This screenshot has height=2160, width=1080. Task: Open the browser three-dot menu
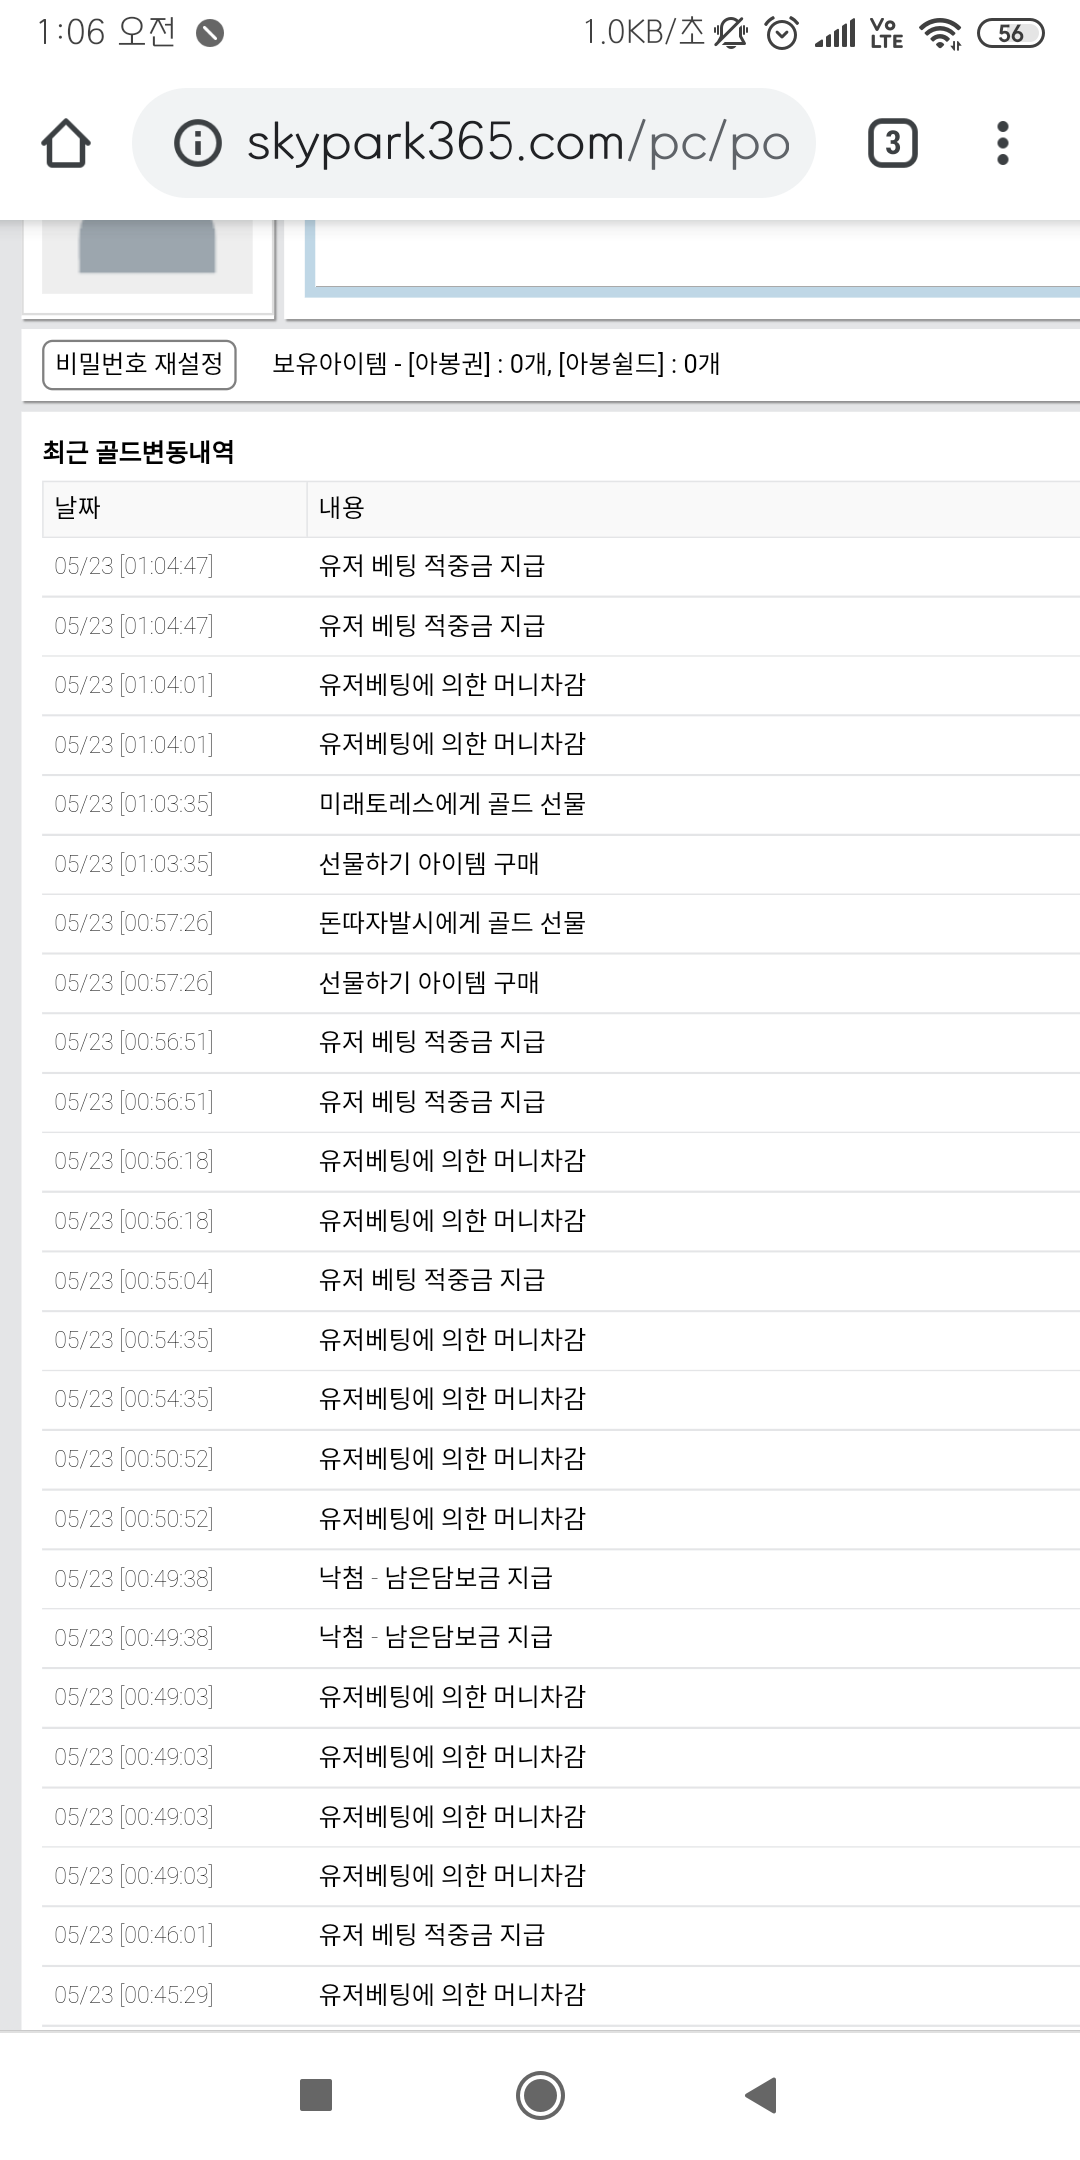[x=1002, y=143]
